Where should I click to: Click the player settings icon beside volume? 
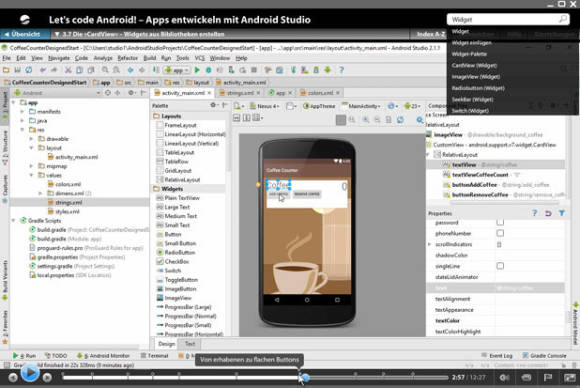pyautogui.click(x=526, y=378)
